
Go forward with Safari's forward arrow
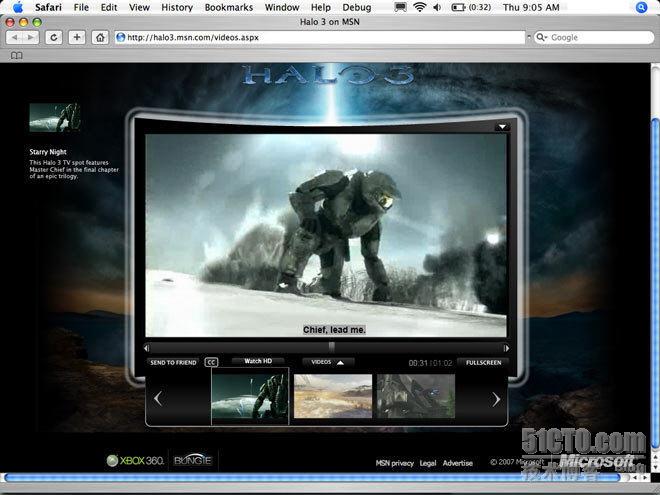(x=31, y=37)
